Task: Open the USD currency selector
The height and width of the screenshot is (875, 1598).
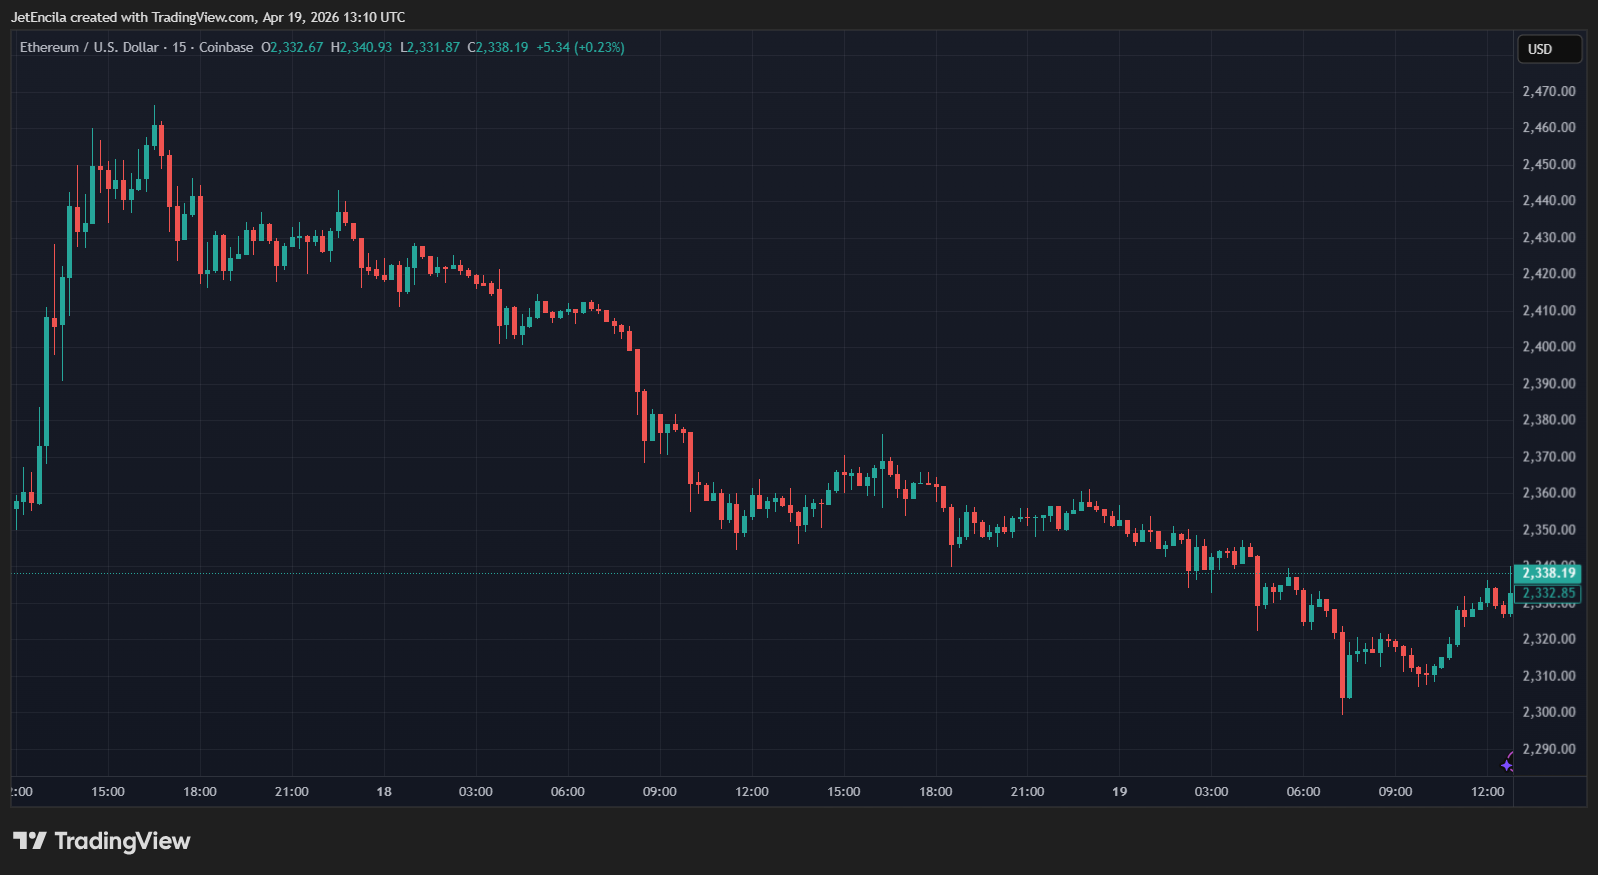Action: (x=1549, y=49)
